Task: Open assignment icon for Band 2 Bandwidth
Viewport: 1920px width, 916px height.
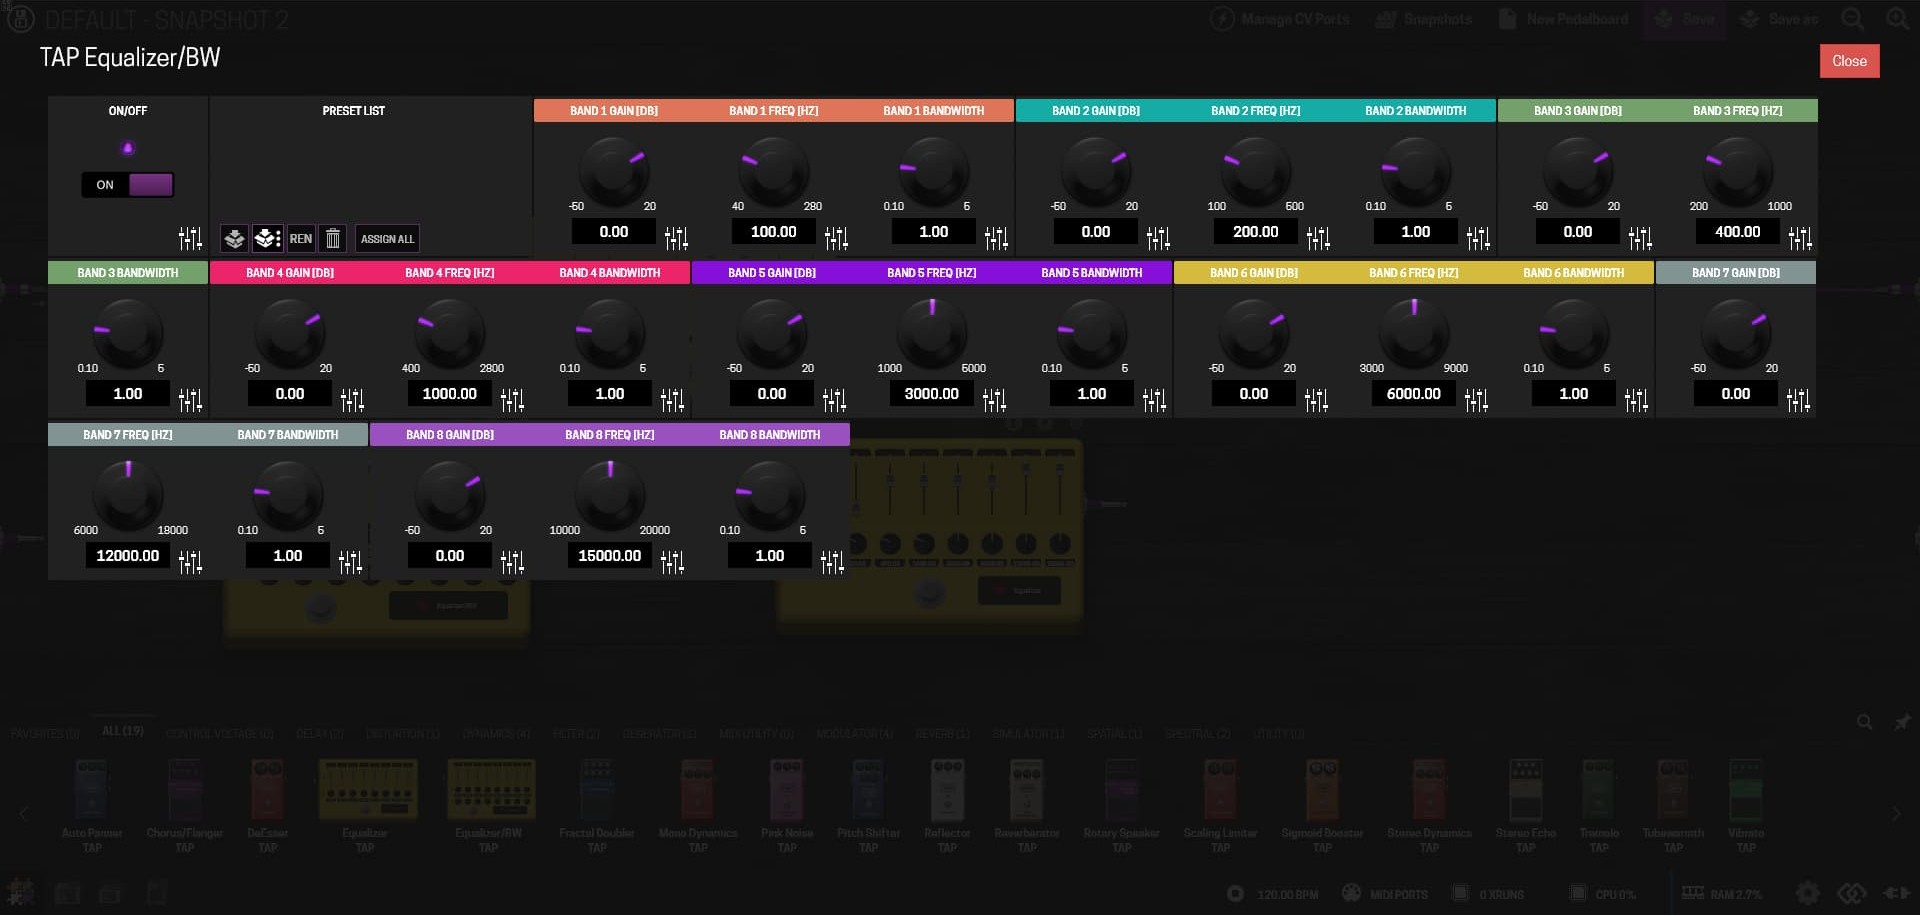Action: [1478, 238]
